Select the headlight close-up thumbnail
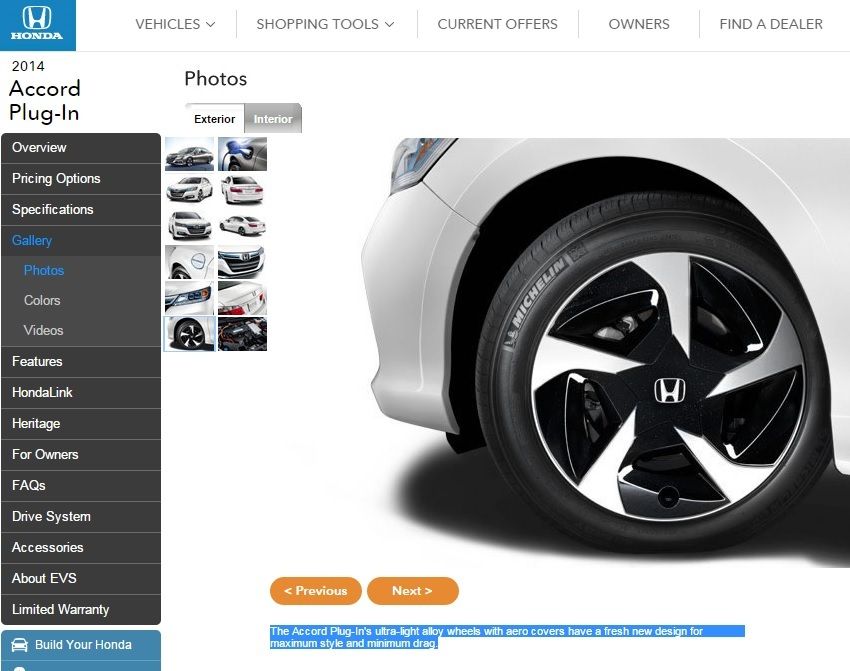This screenshot has width=850, height=671. click(189, 298)
